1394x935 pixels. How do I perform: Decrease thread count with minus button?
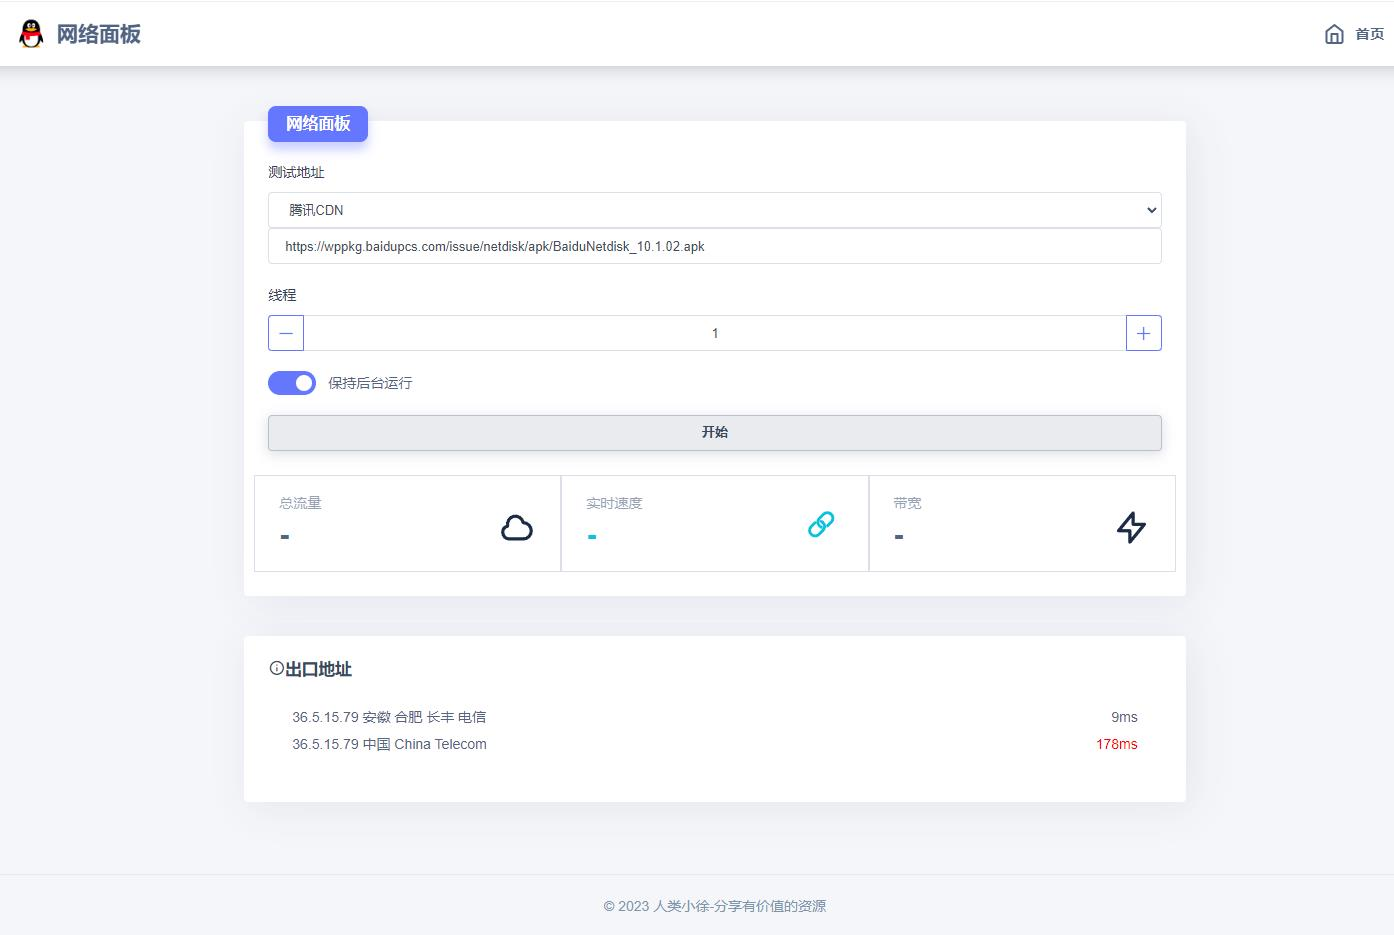click(x=286, y=333)
